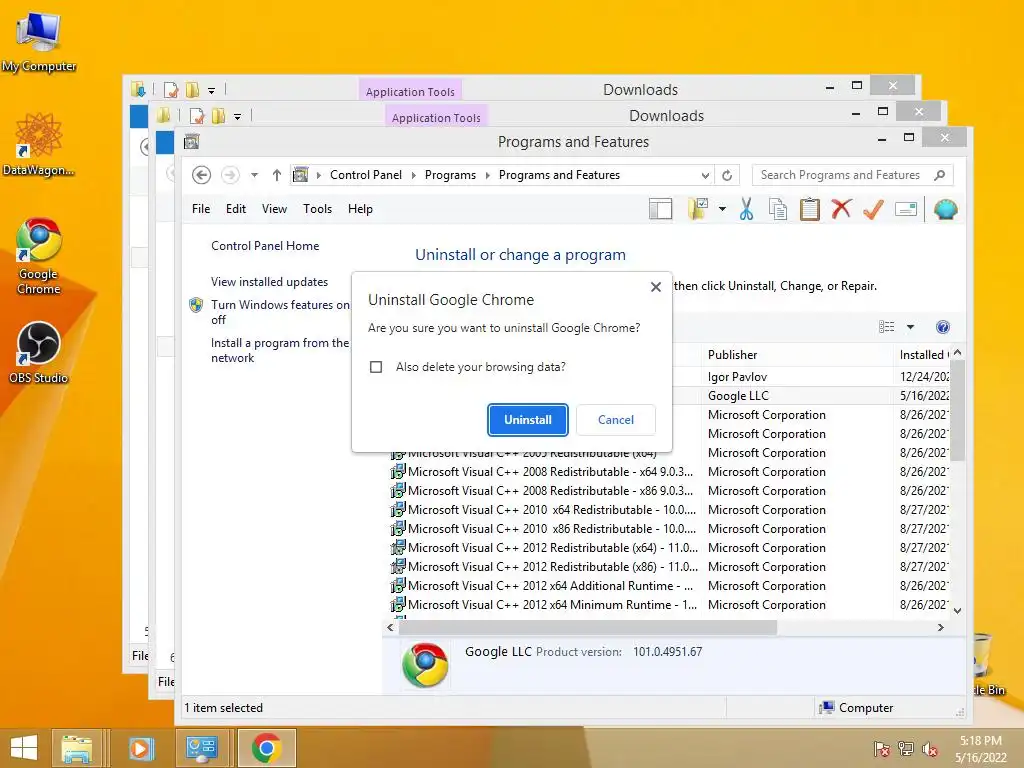Expand the breadcrumb arrow after Programs

487,175
